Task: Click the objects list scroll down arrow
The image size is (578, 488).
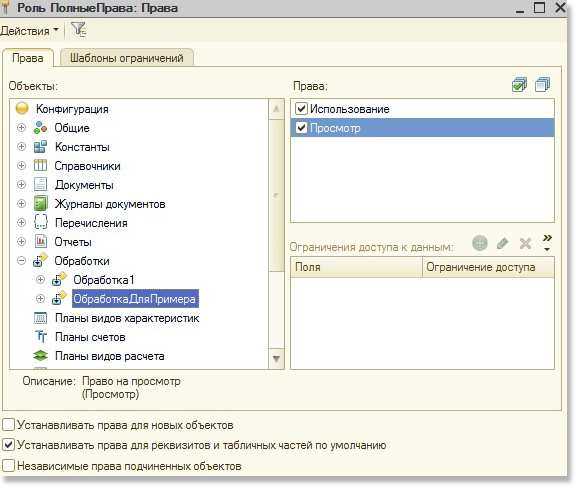Action: pyautogui.click(x=276, y=358)
